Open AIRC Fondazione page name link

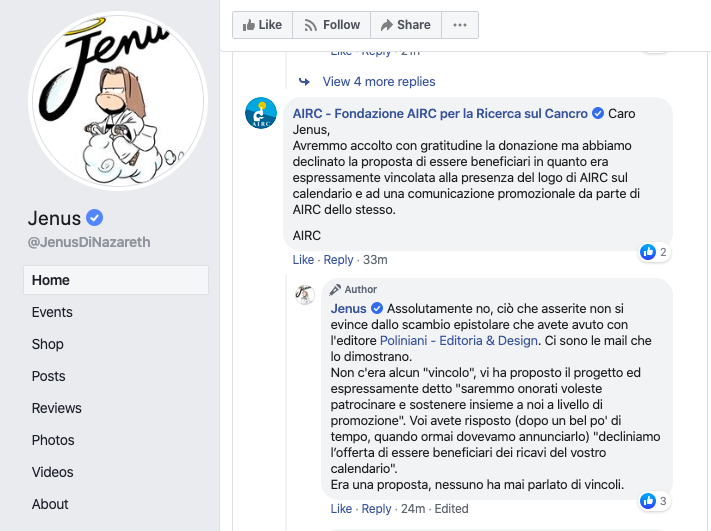click(x=440, y=113)
